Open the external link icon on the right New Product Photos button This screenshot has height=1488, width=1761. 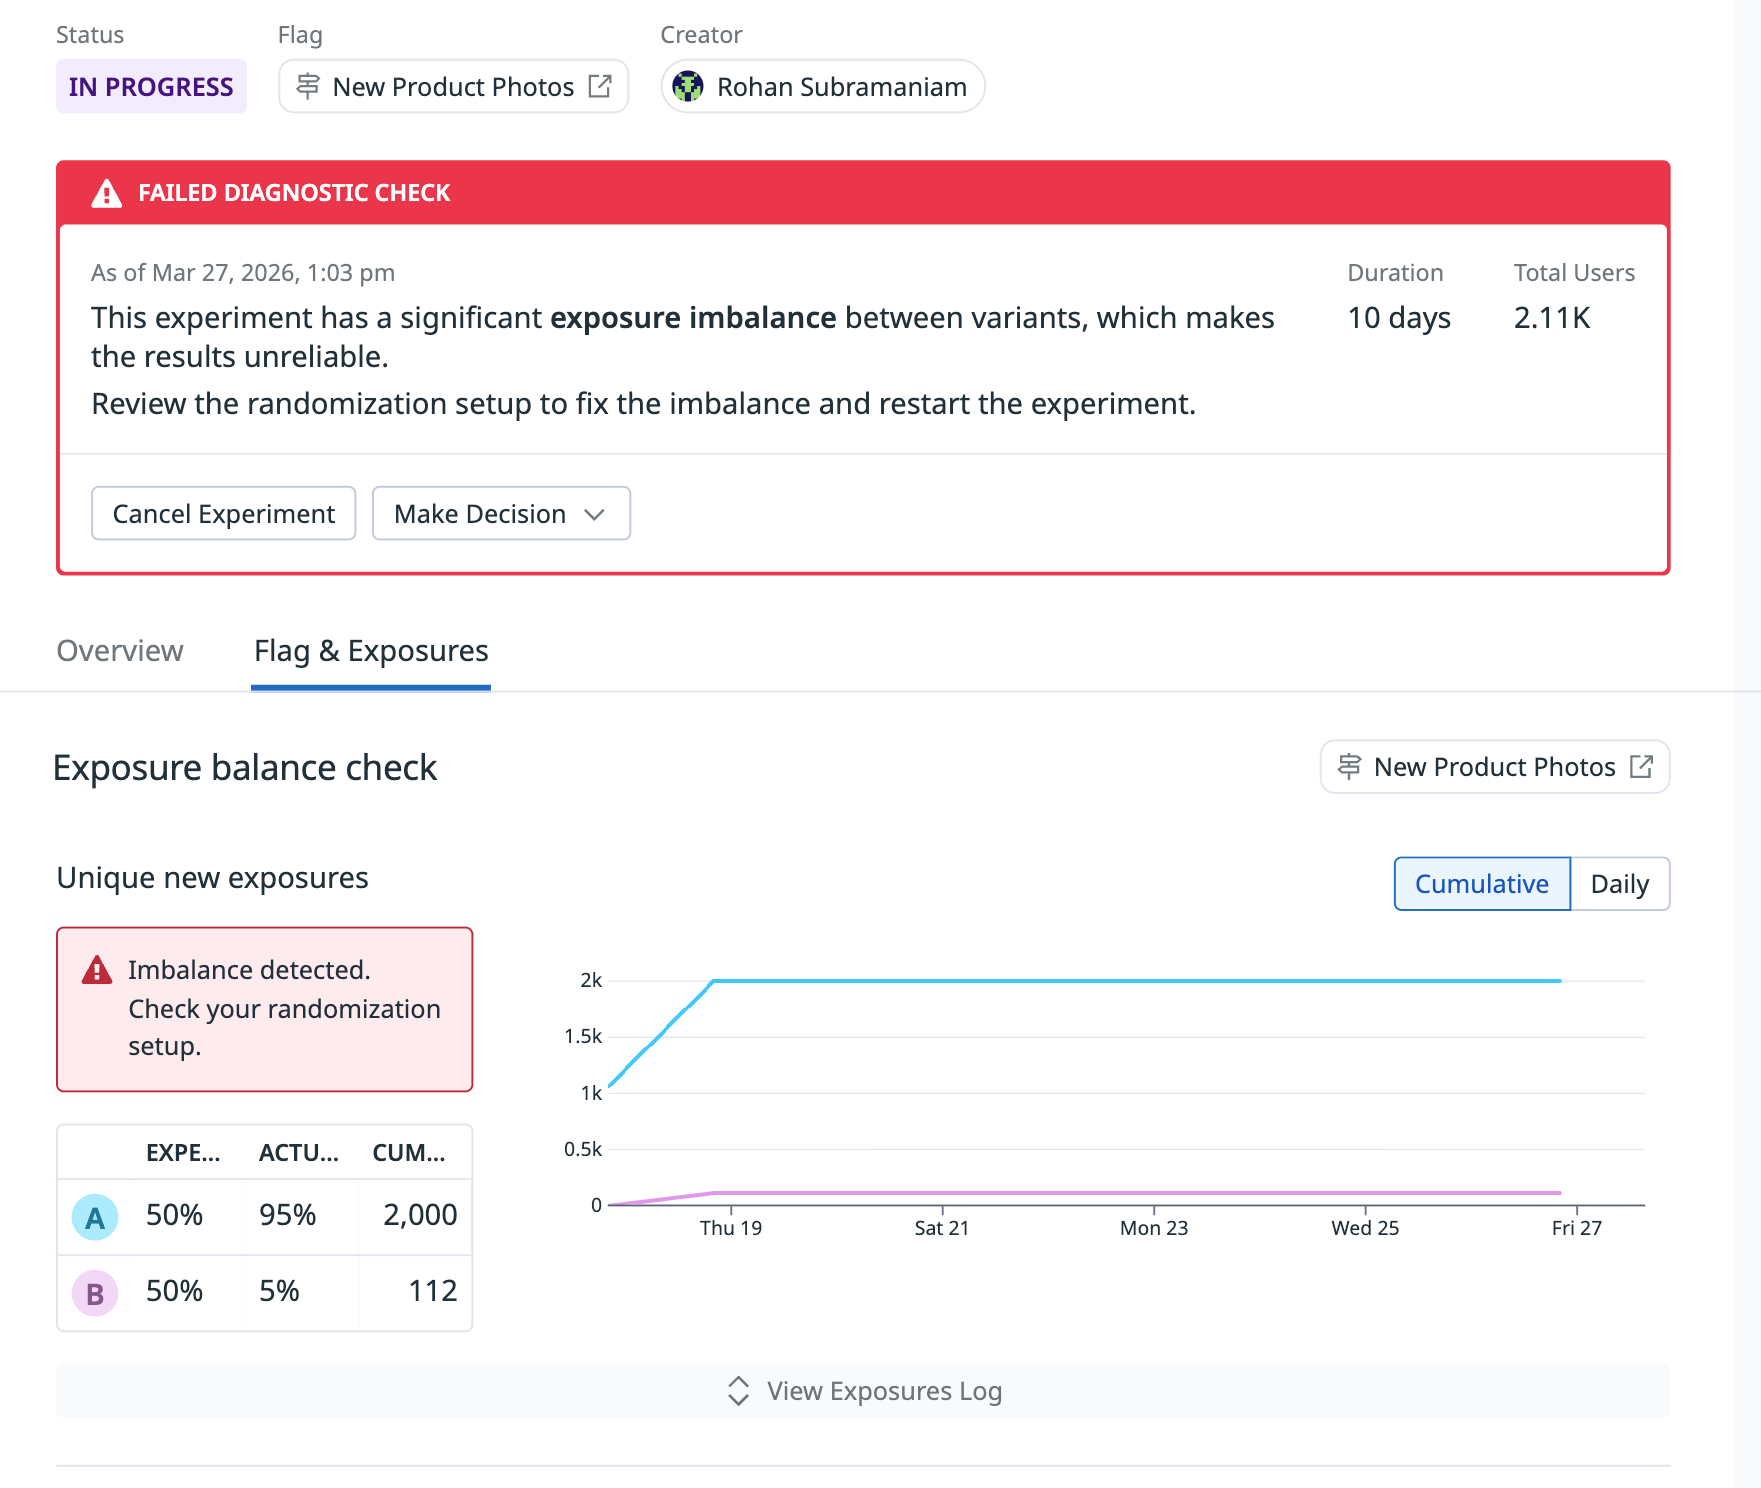pyautogui.click(x=1641, y=767)
